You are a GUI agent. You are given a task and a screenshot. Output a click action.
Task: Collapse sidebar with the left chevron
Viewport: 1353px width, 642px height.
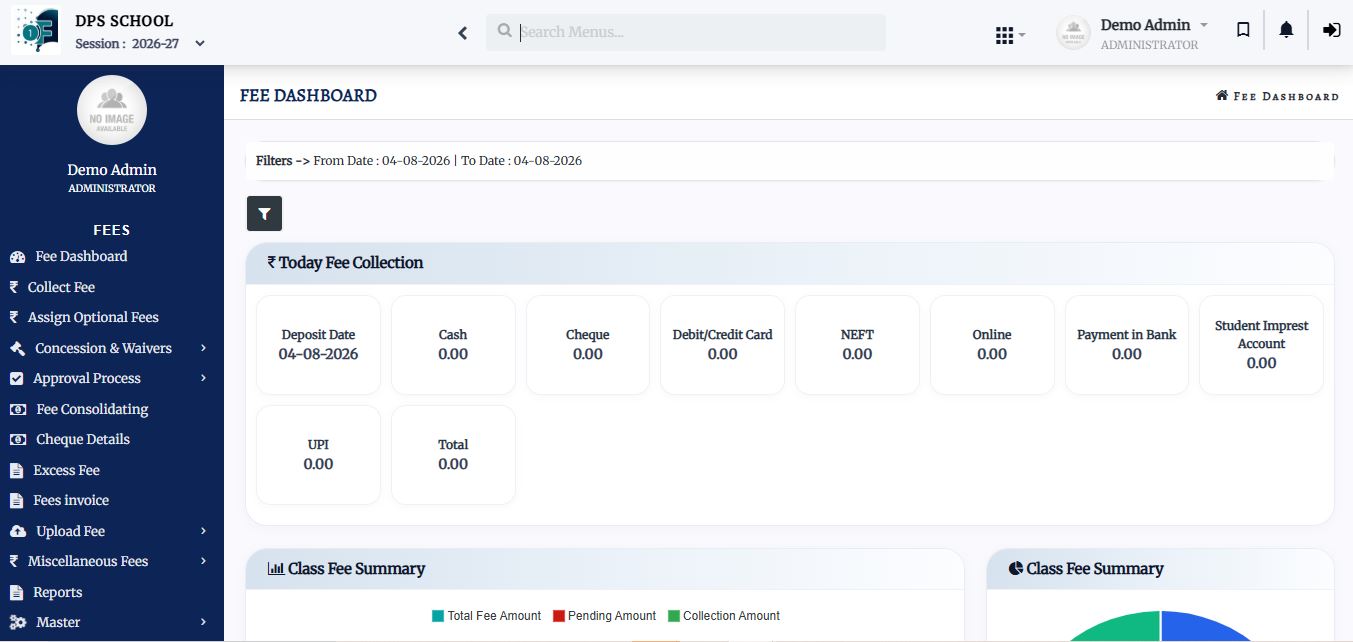tap(463, 33)
